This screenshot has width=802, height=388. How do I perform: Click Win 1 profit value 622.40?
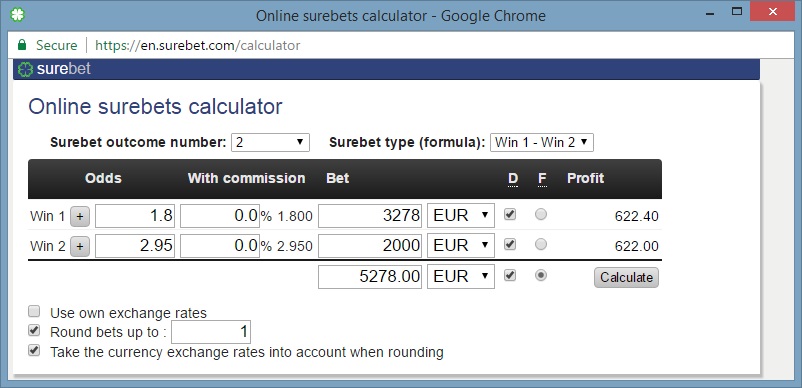point(636,217)
